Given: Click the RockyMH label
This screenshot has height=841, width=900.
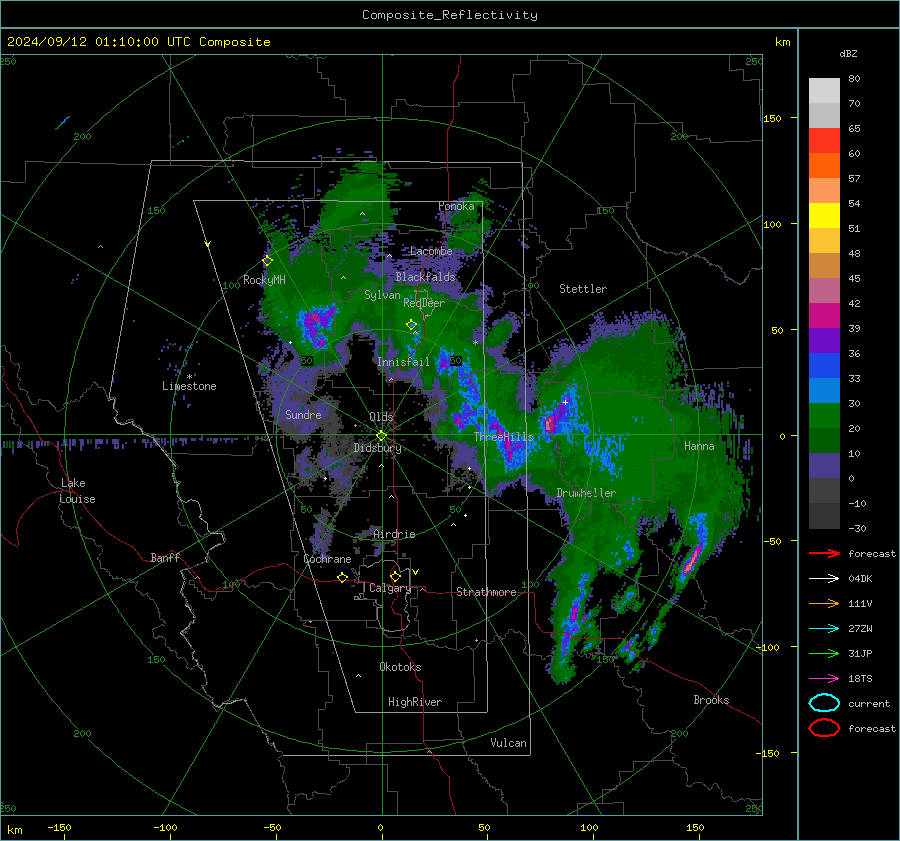Looking at the screenshot, I should [x=264, y=280].
